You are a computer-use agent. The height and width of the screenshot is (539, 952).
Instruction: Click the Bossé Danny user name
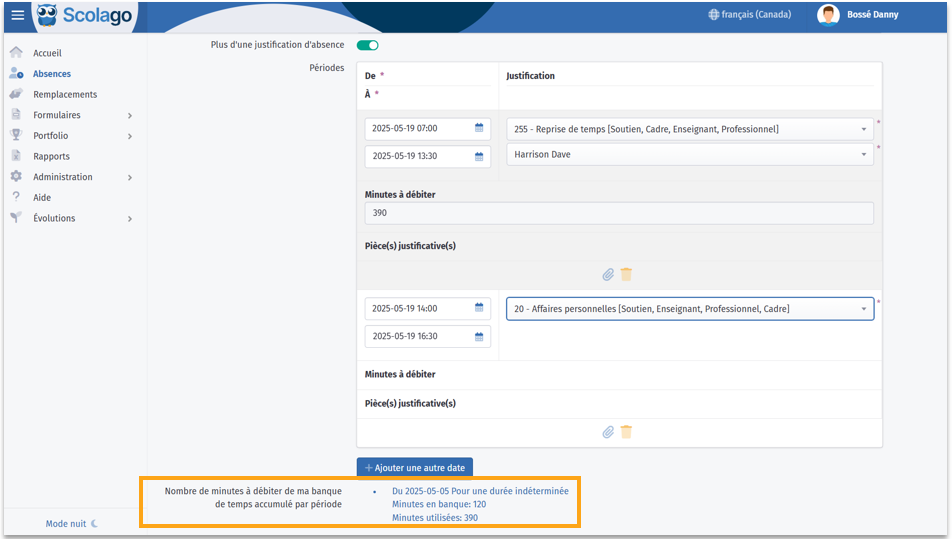[872, 15]
